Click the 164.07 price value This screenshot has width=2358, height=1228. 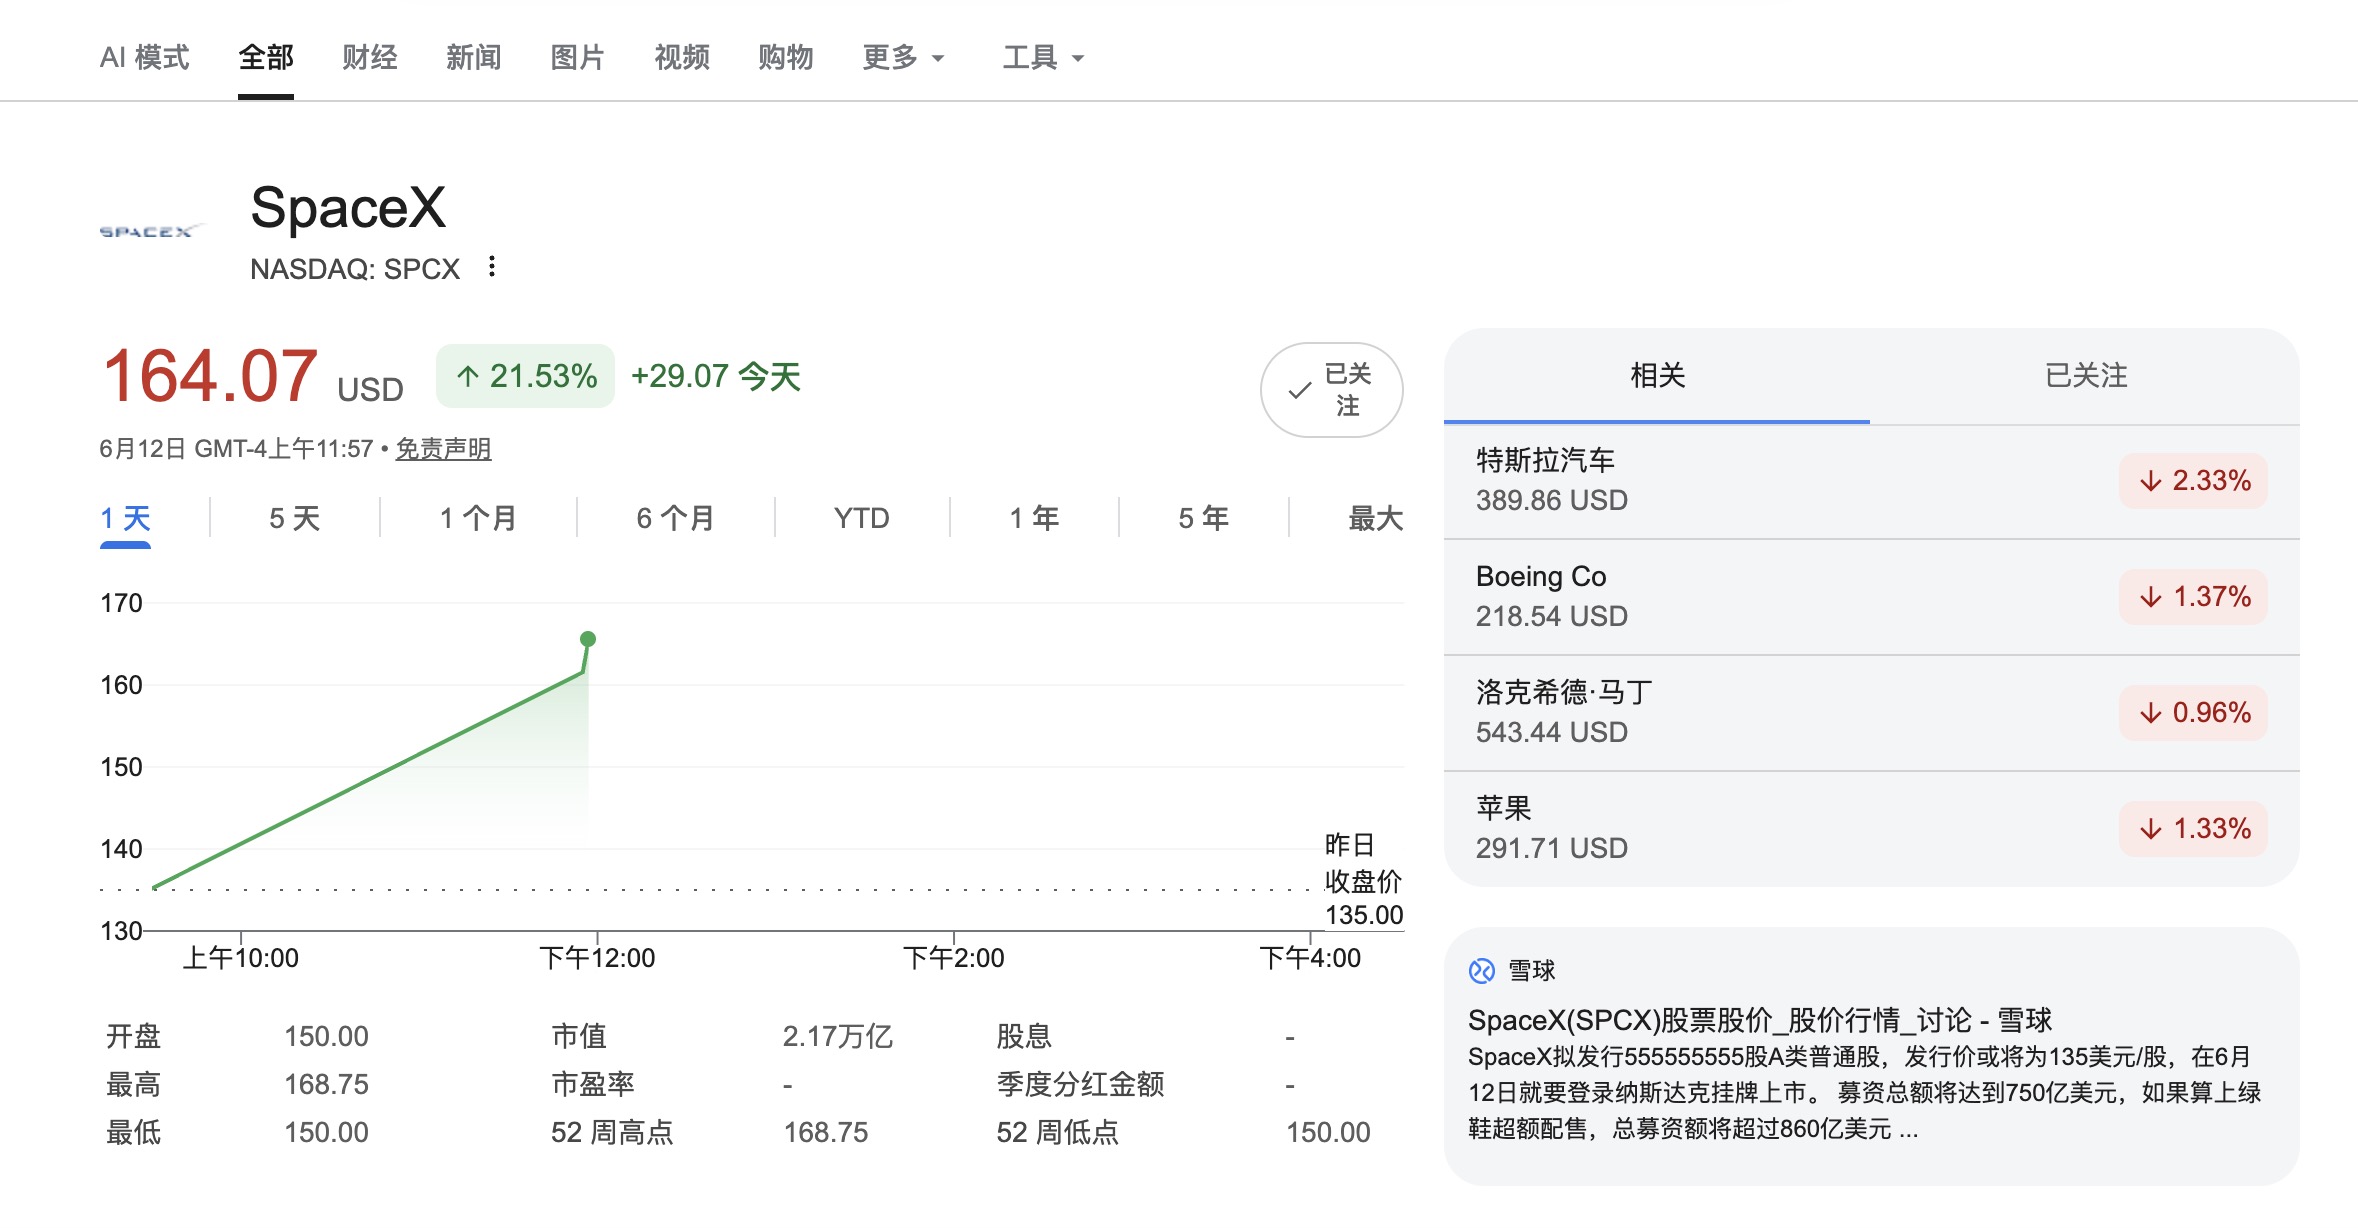point(210,377)
